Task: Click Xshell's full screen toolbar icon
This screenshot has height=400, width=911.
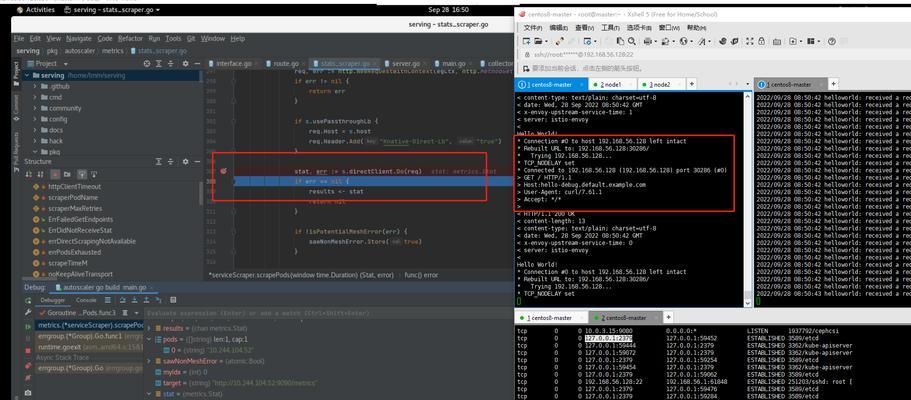Action: click(x=750, y=41)
